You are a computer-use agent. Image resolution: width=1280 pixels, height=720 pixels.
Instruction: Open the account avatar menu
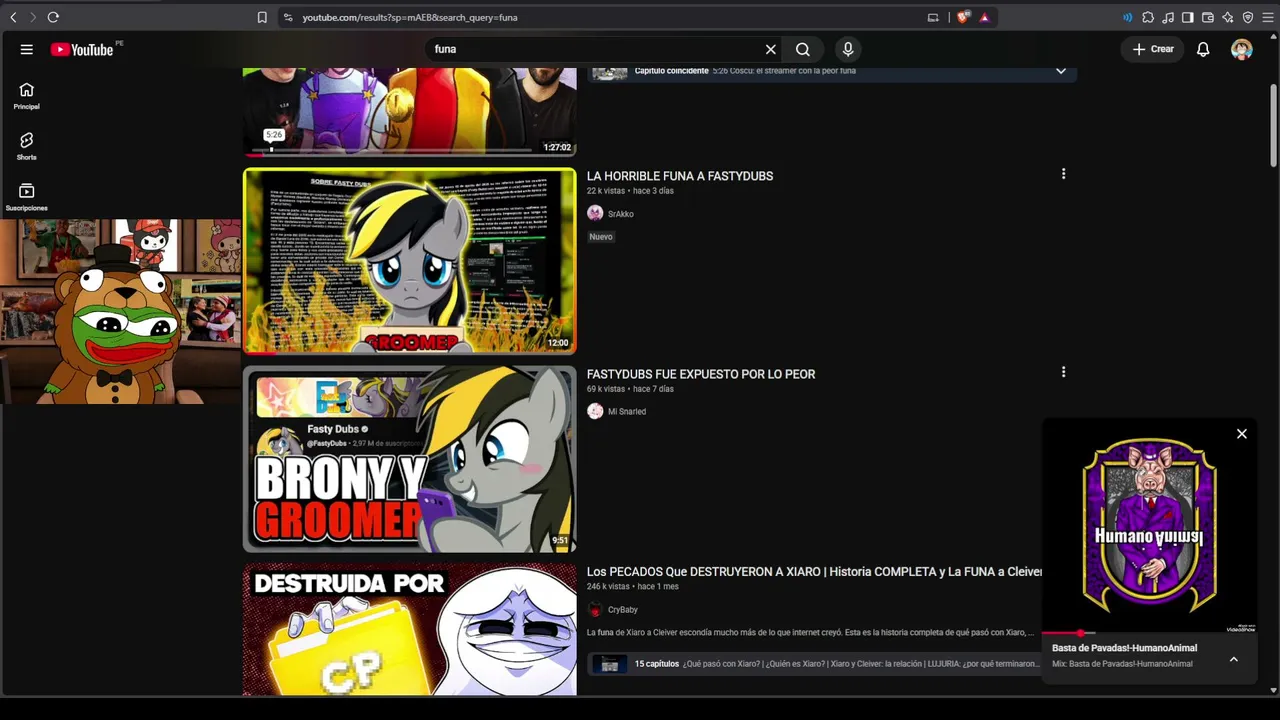pyautogui.click(x=1242, y=49)
